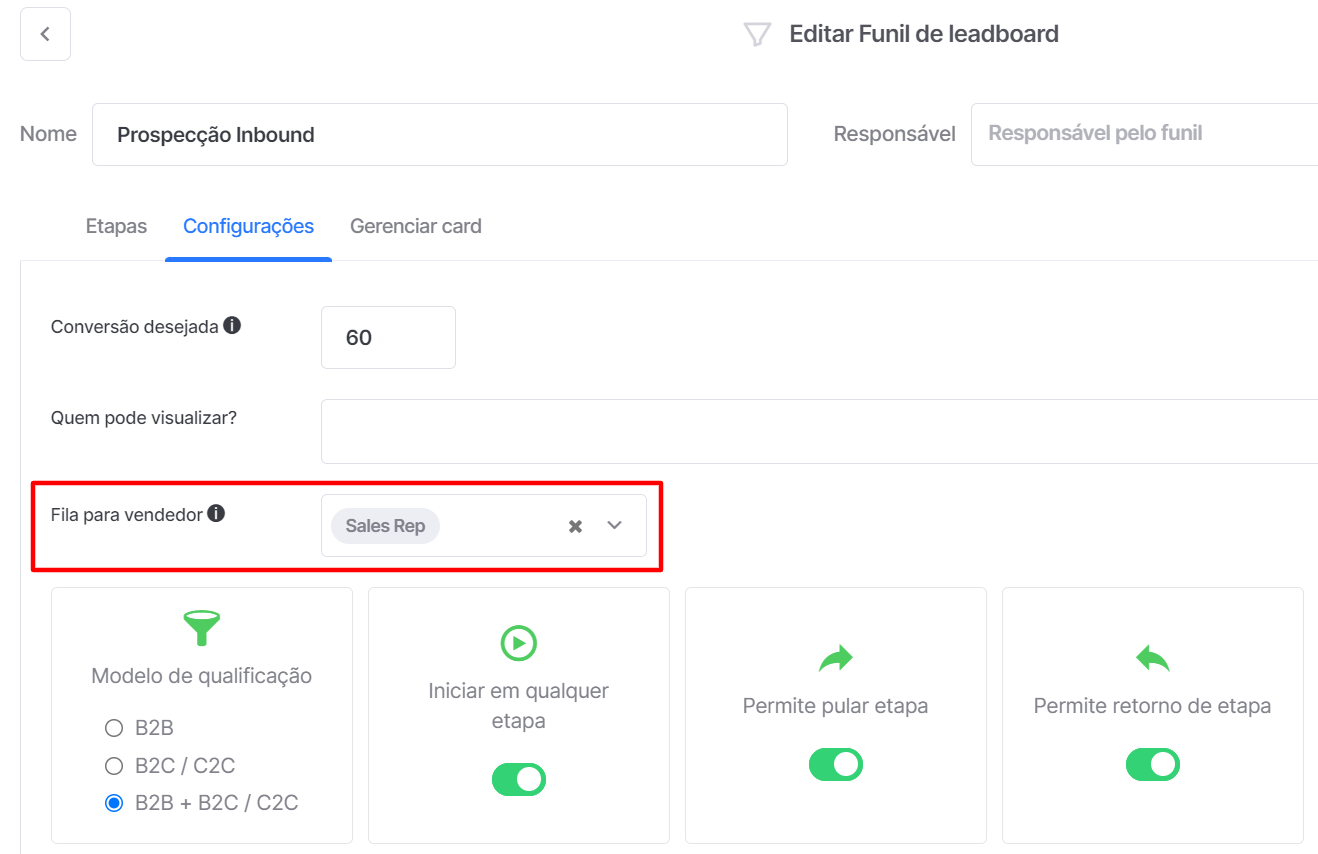Click info icon next to Conversão desejada
The width and height of the screenshot is (1318, 854).
click(x=232, y=325)
